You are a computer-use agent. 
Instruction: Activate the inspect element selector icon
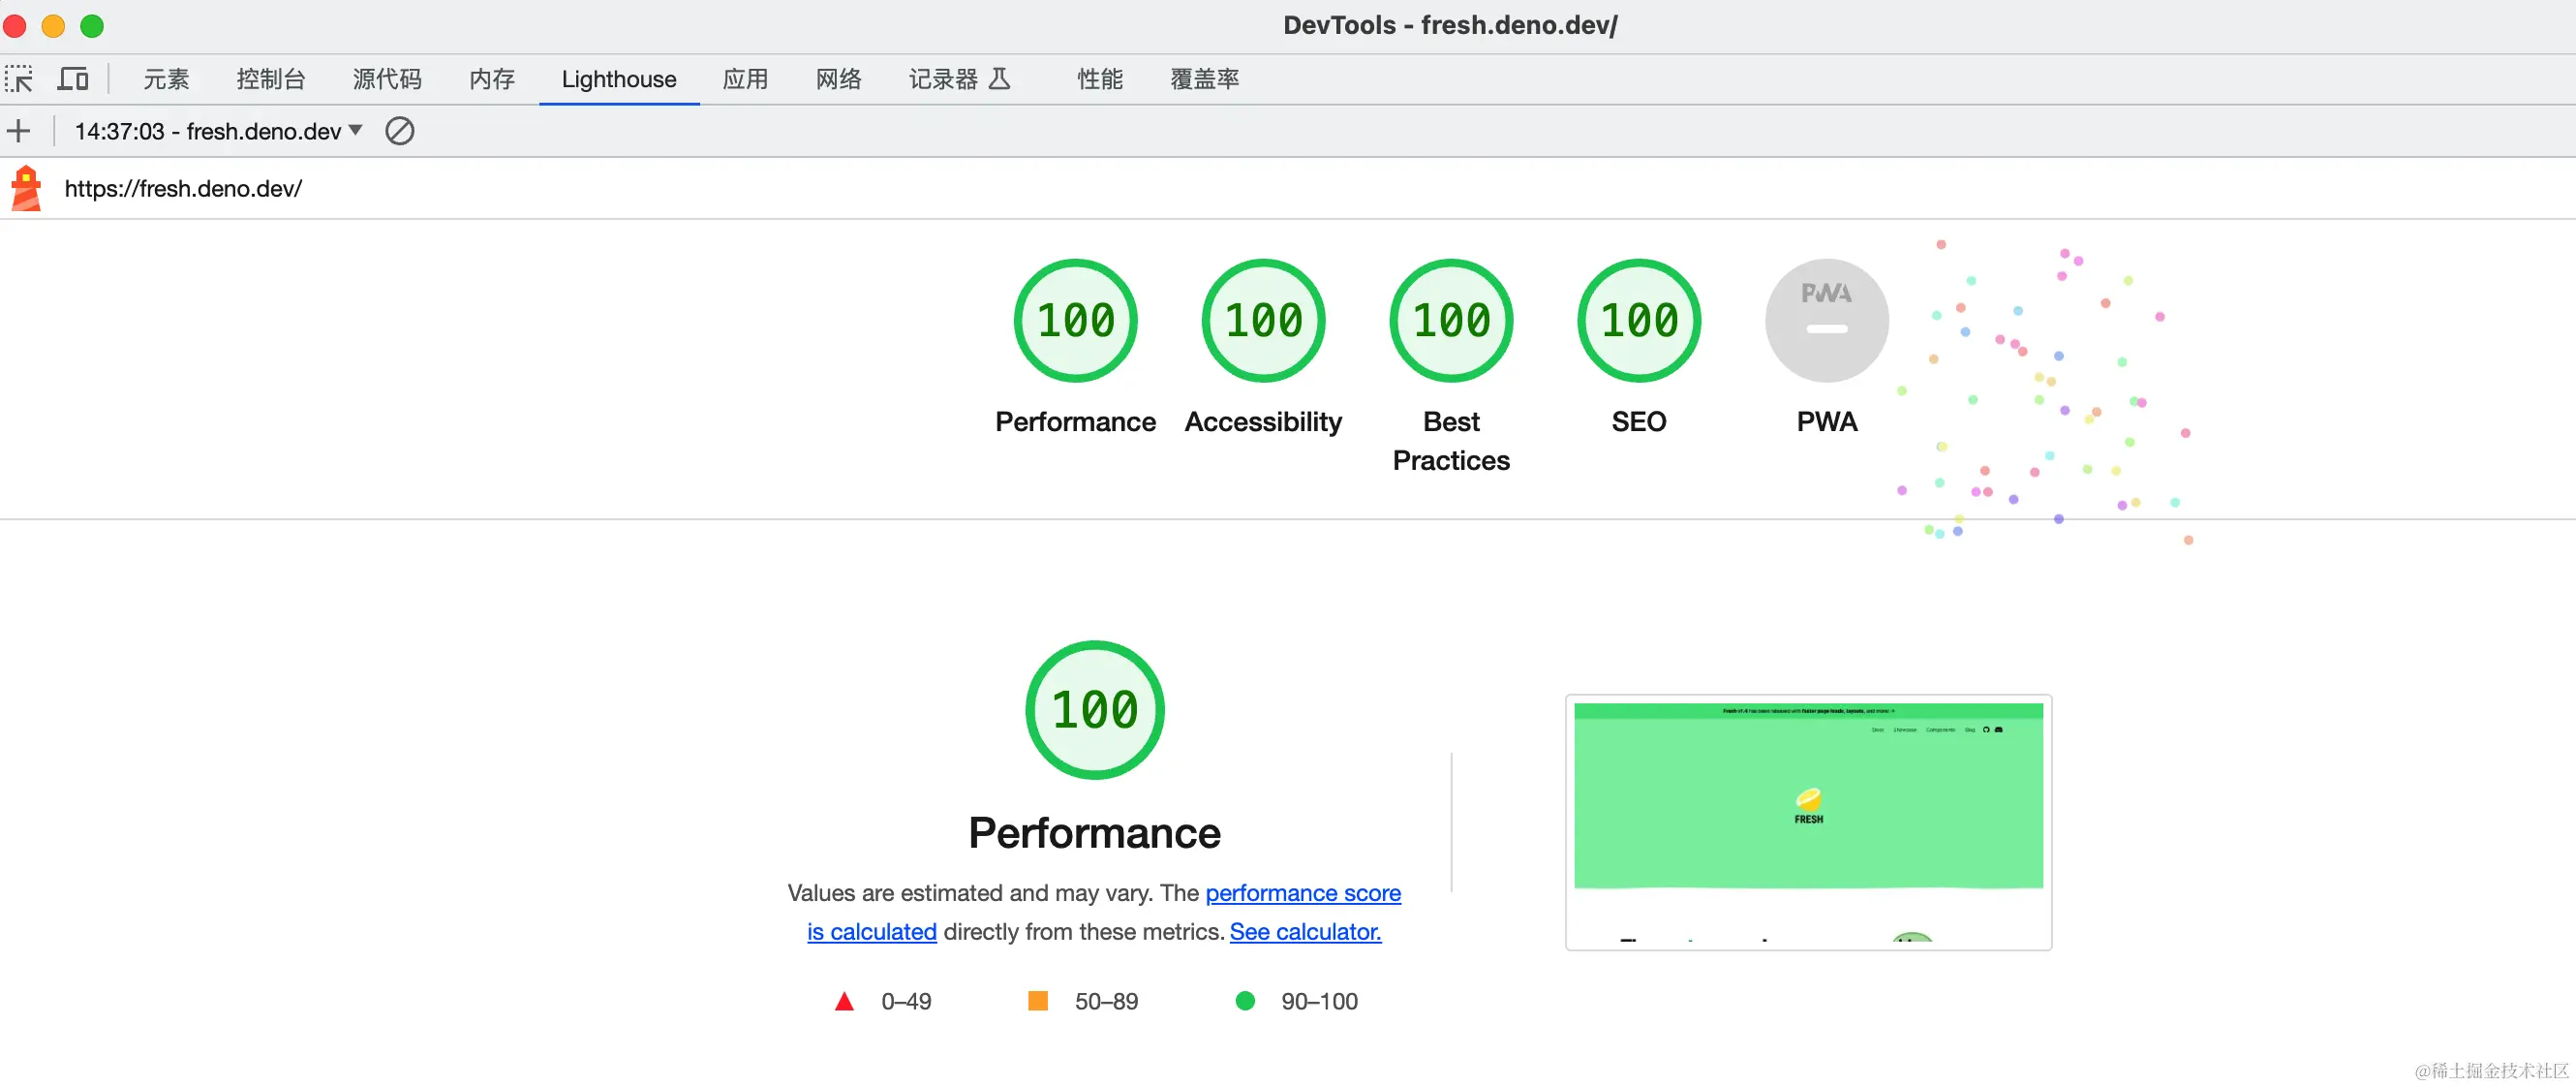click(x=19, y=79)
